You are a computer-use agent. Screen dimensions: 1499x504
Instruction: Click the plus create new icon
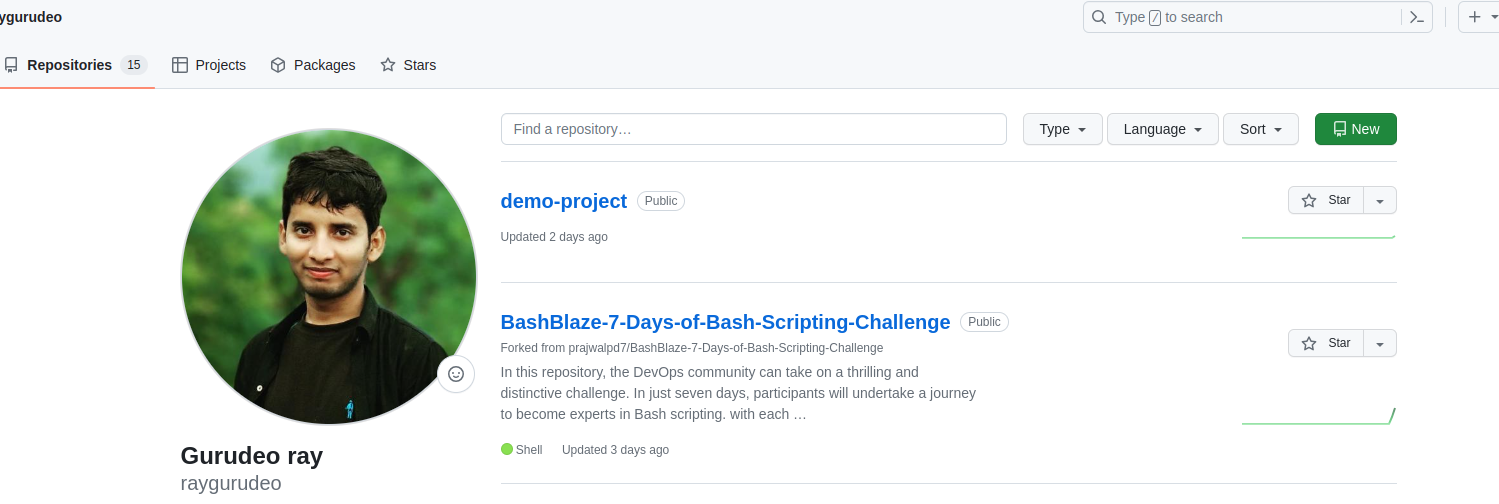click(1475, 17)
